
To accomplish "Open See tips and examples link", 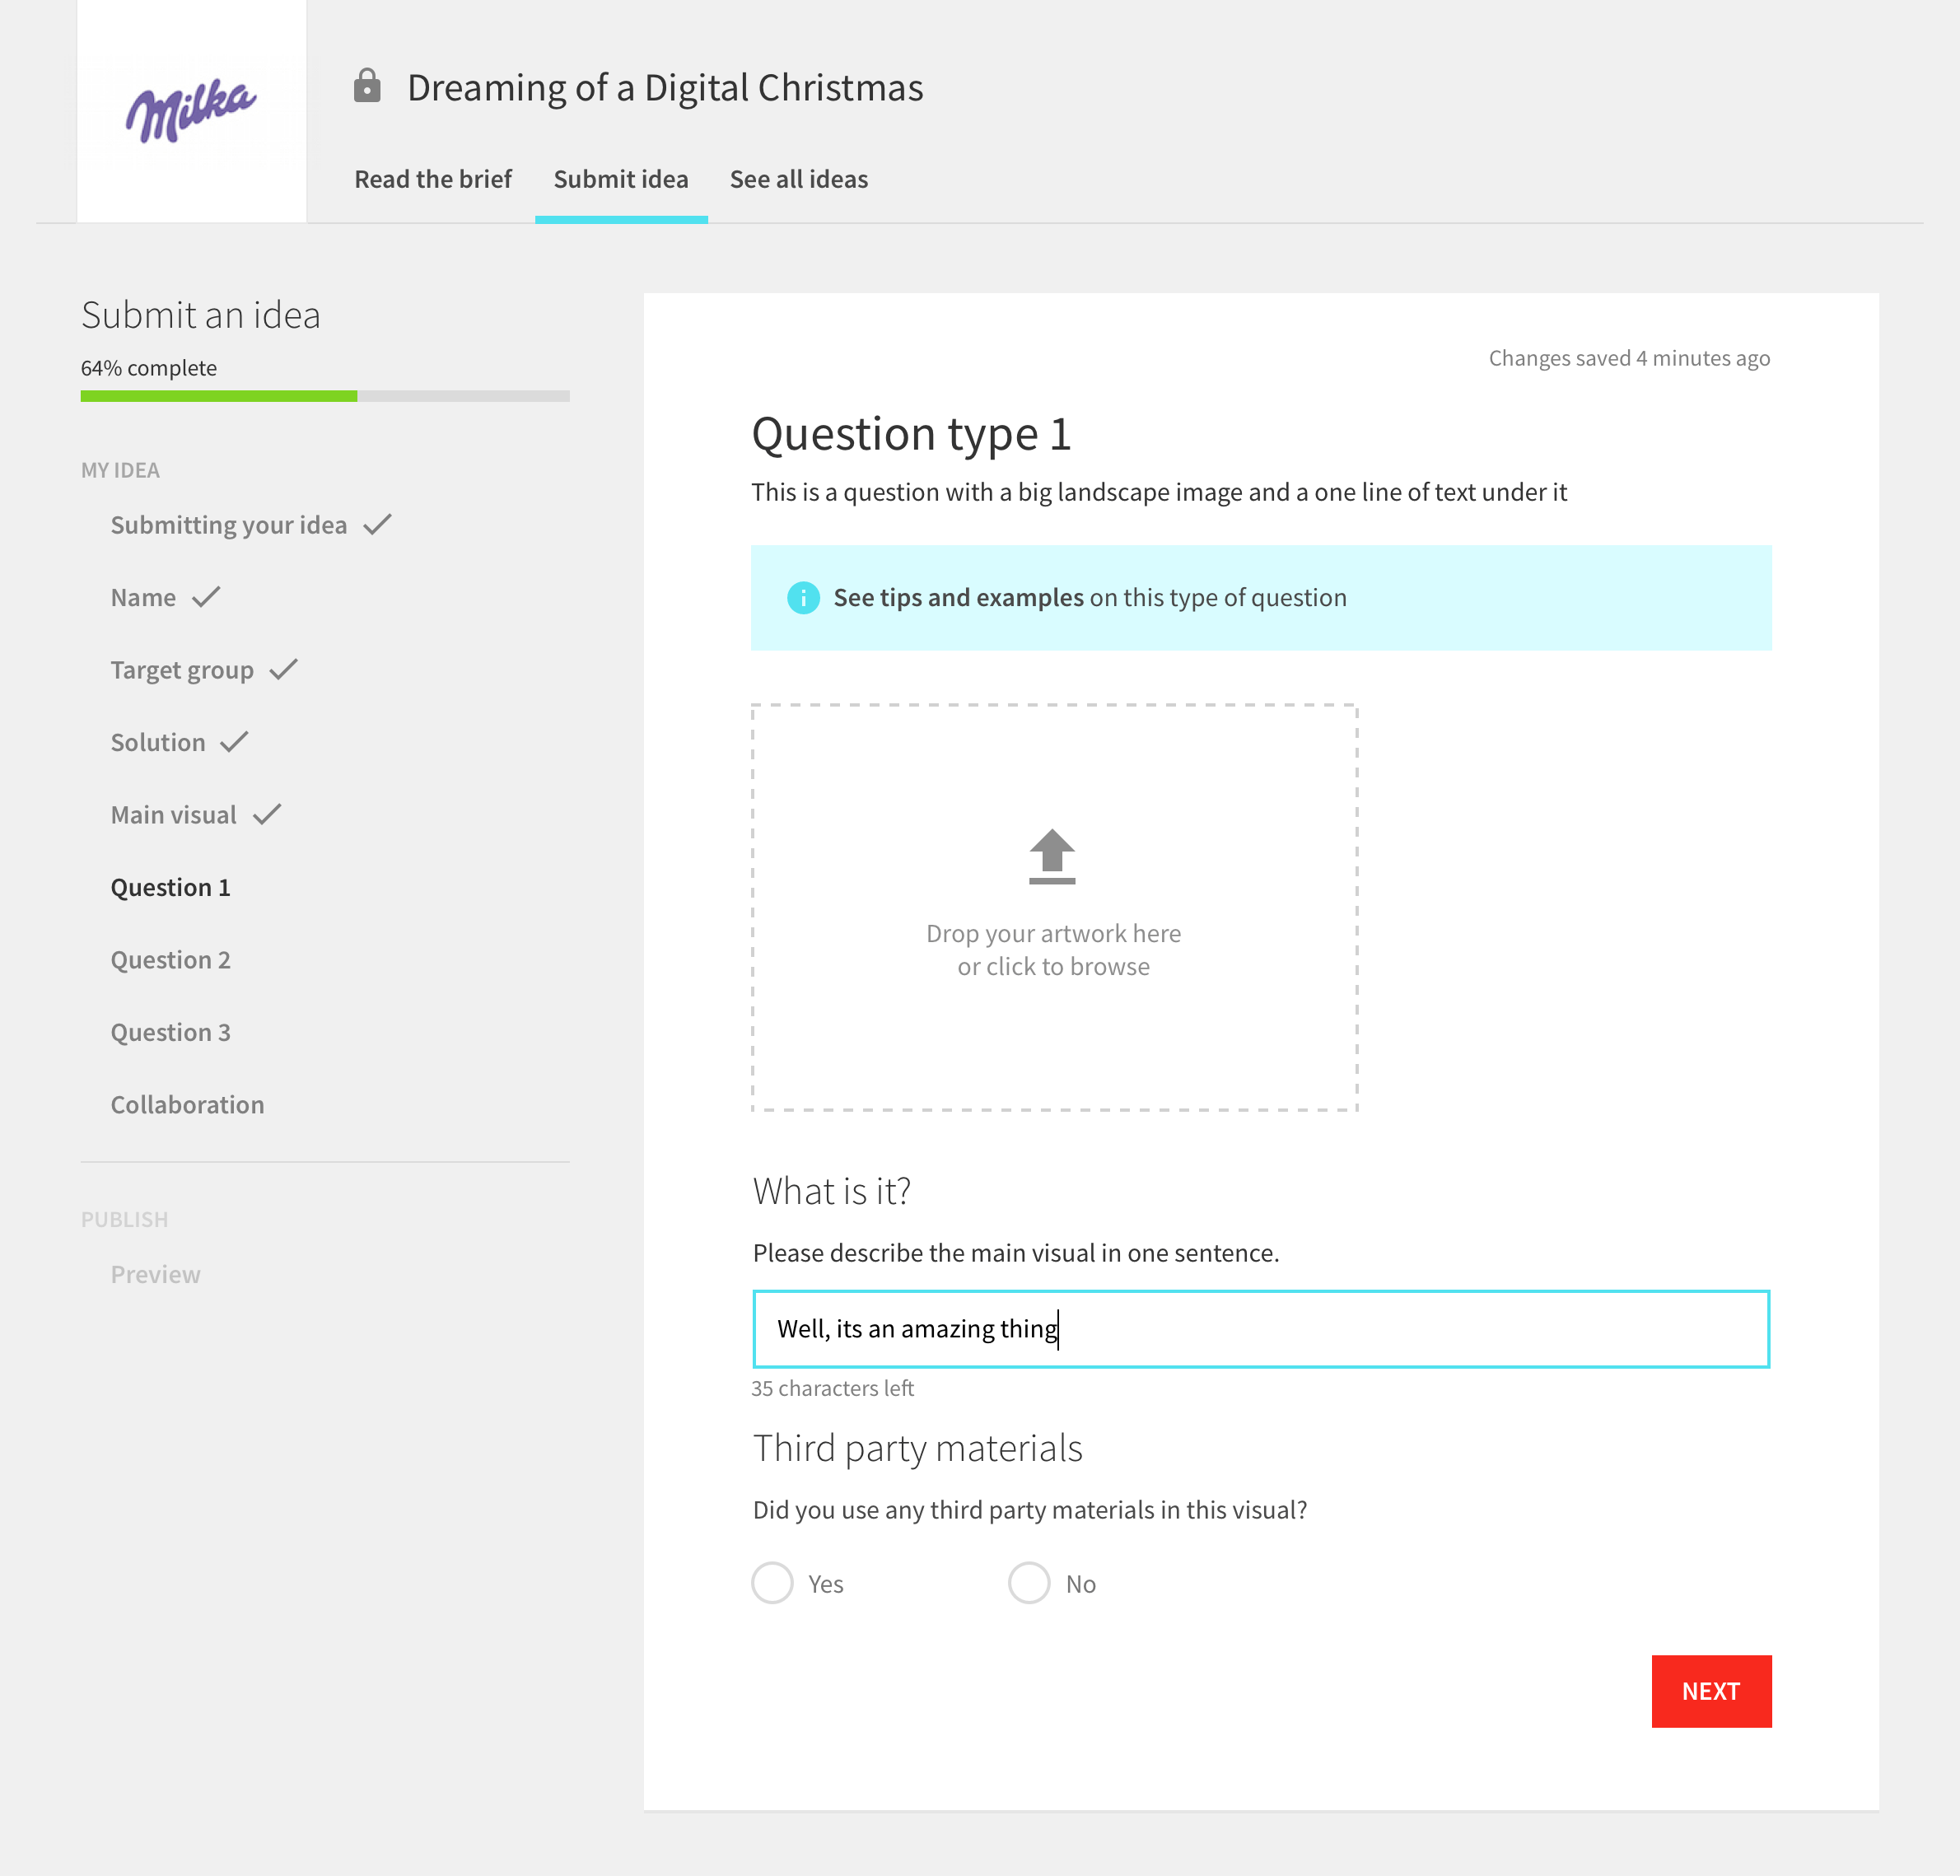I will tap(958, 598).
